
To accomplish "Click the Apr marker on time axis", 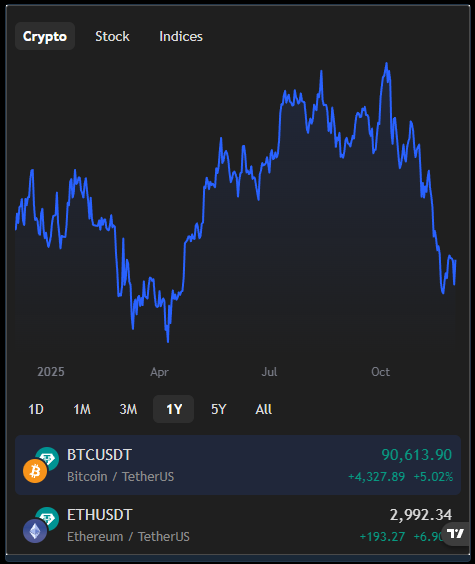I will [159, 372].
